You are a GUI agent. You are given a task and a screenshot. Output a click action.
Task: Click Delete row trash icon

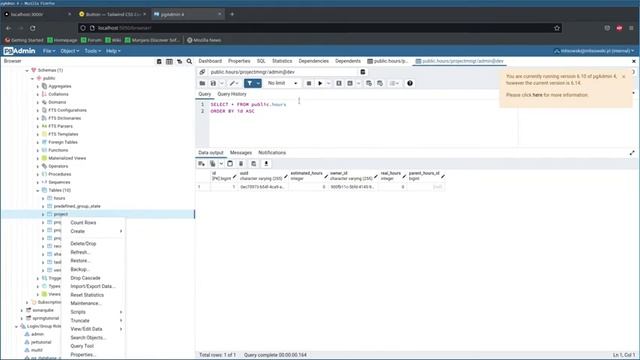tap(241, 164)
